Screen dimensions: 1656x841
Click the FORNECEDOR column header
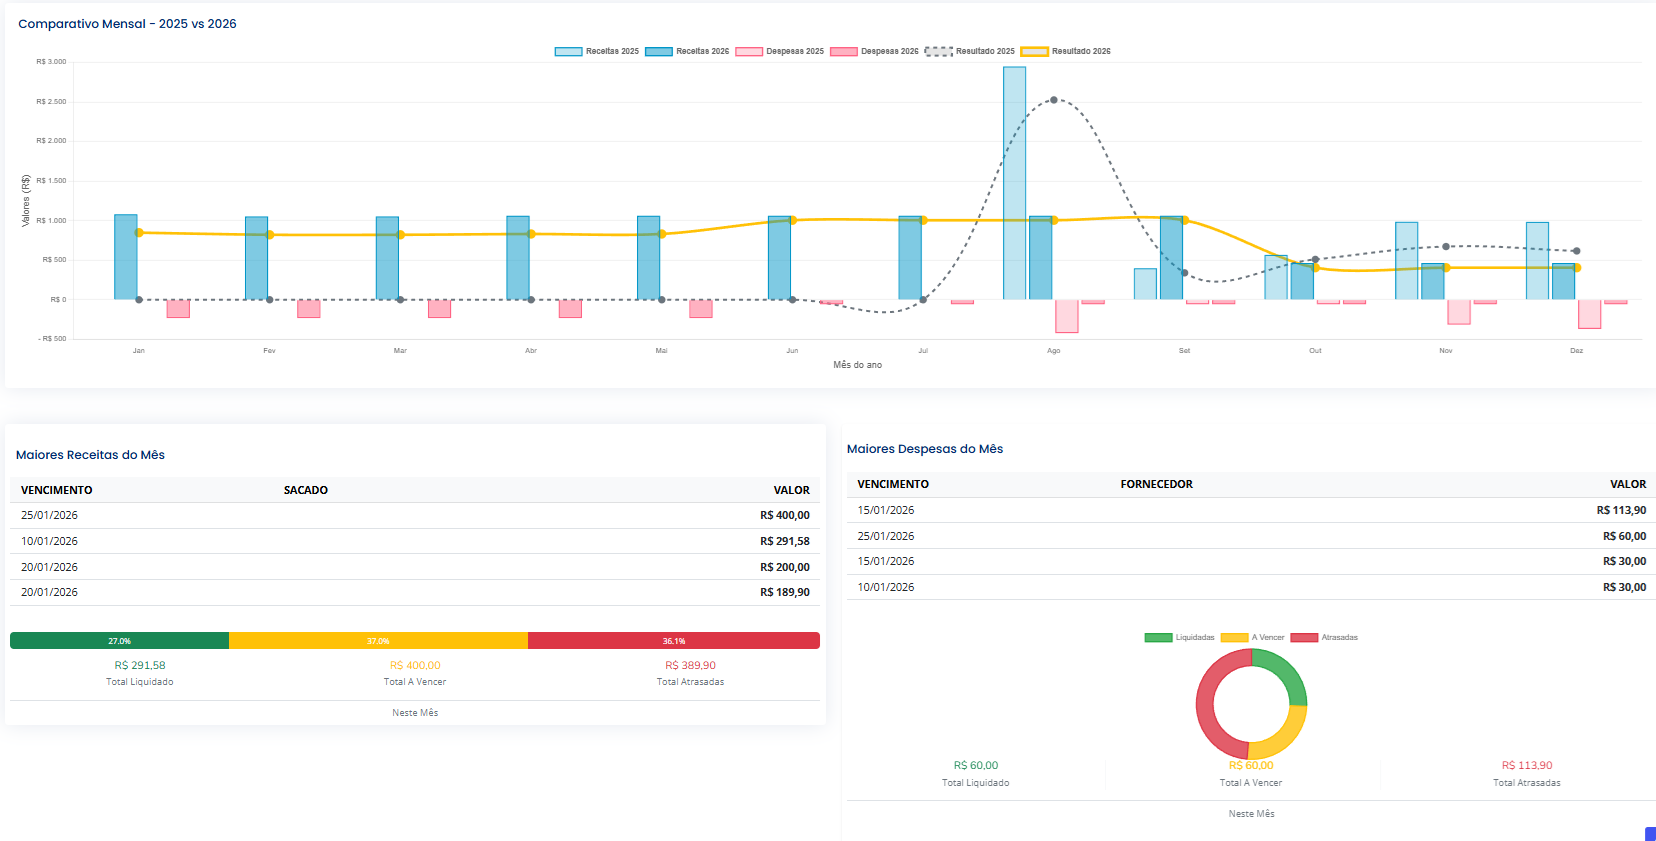[x=1156, y=484]
